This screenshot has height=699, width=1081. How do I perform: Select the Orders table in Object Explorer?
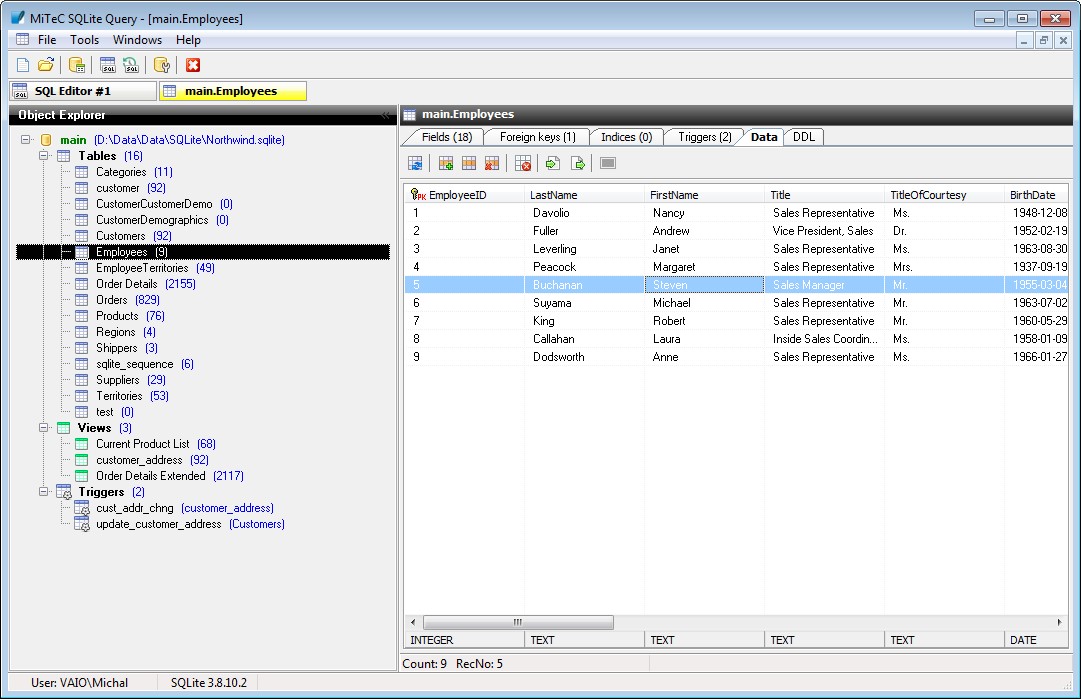coord(111,300)
